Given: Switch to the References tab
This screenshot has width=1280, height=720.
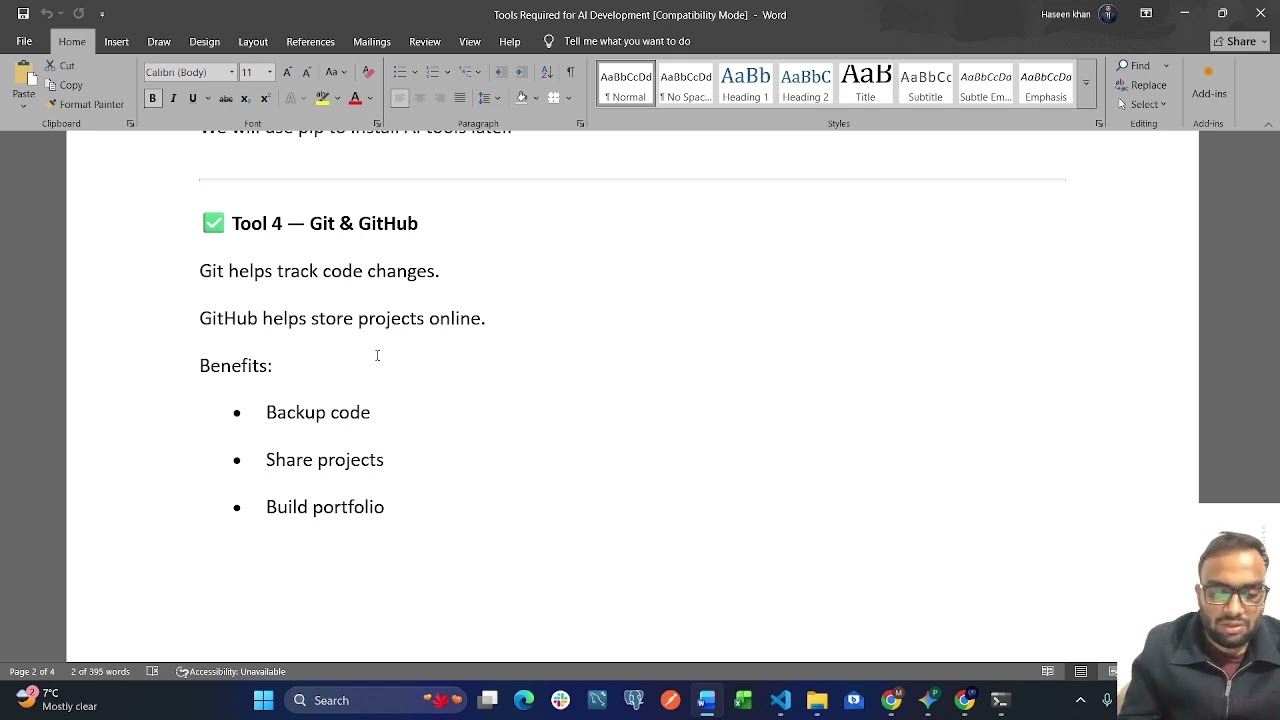Looking at the screenshot, I should (x=310, y=42).
